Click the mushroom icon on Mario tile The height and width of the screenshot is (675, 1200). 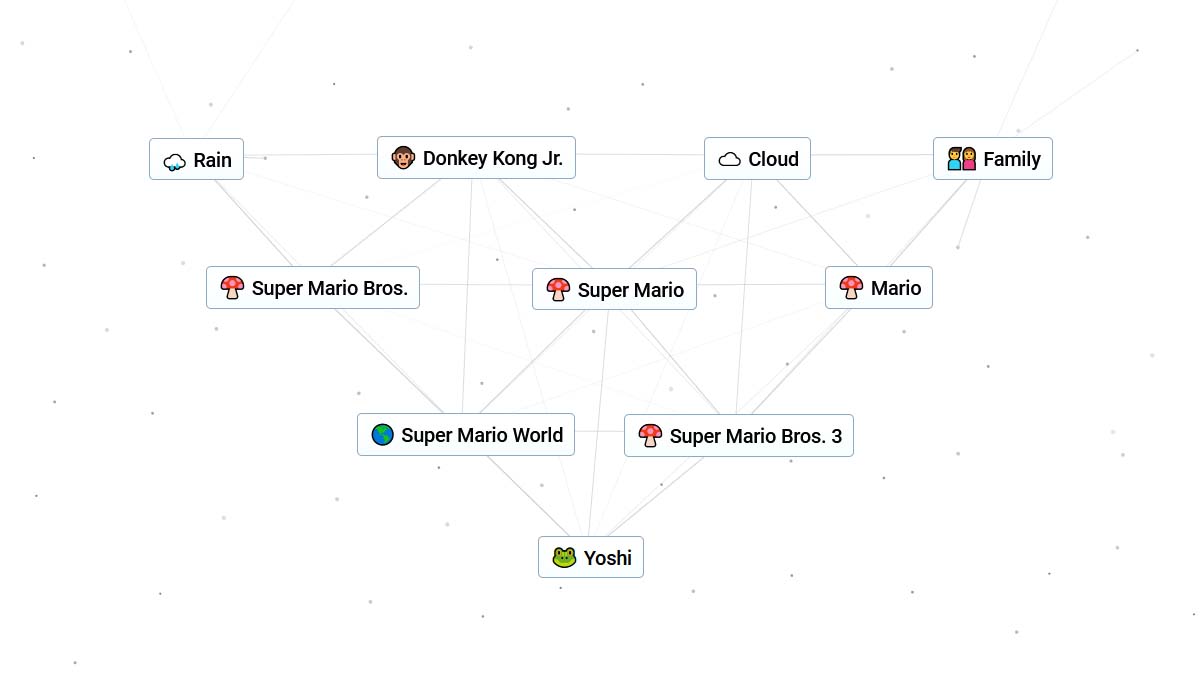tap(850, 288)
